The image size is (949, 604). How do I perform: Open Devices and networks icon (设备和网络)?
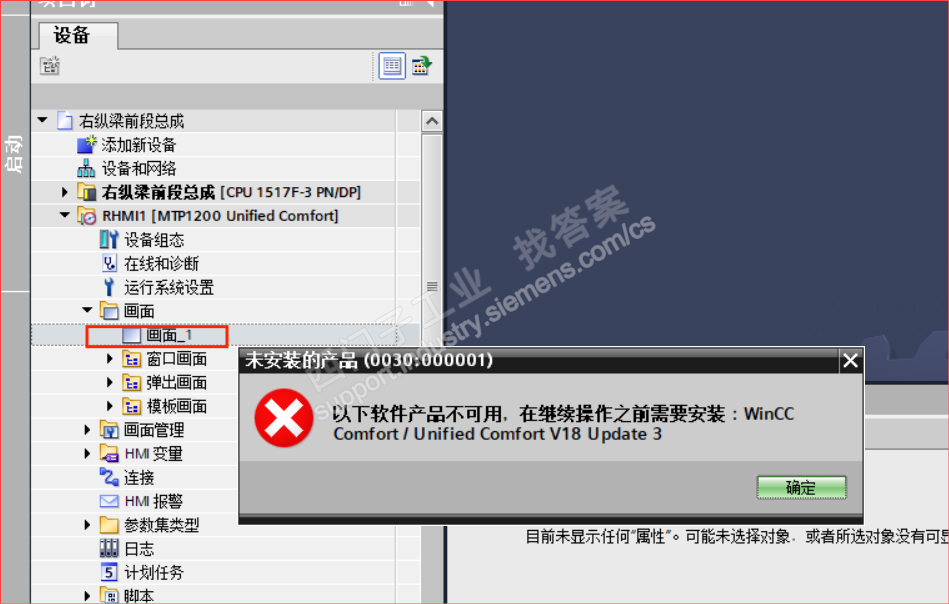(87, 168)
